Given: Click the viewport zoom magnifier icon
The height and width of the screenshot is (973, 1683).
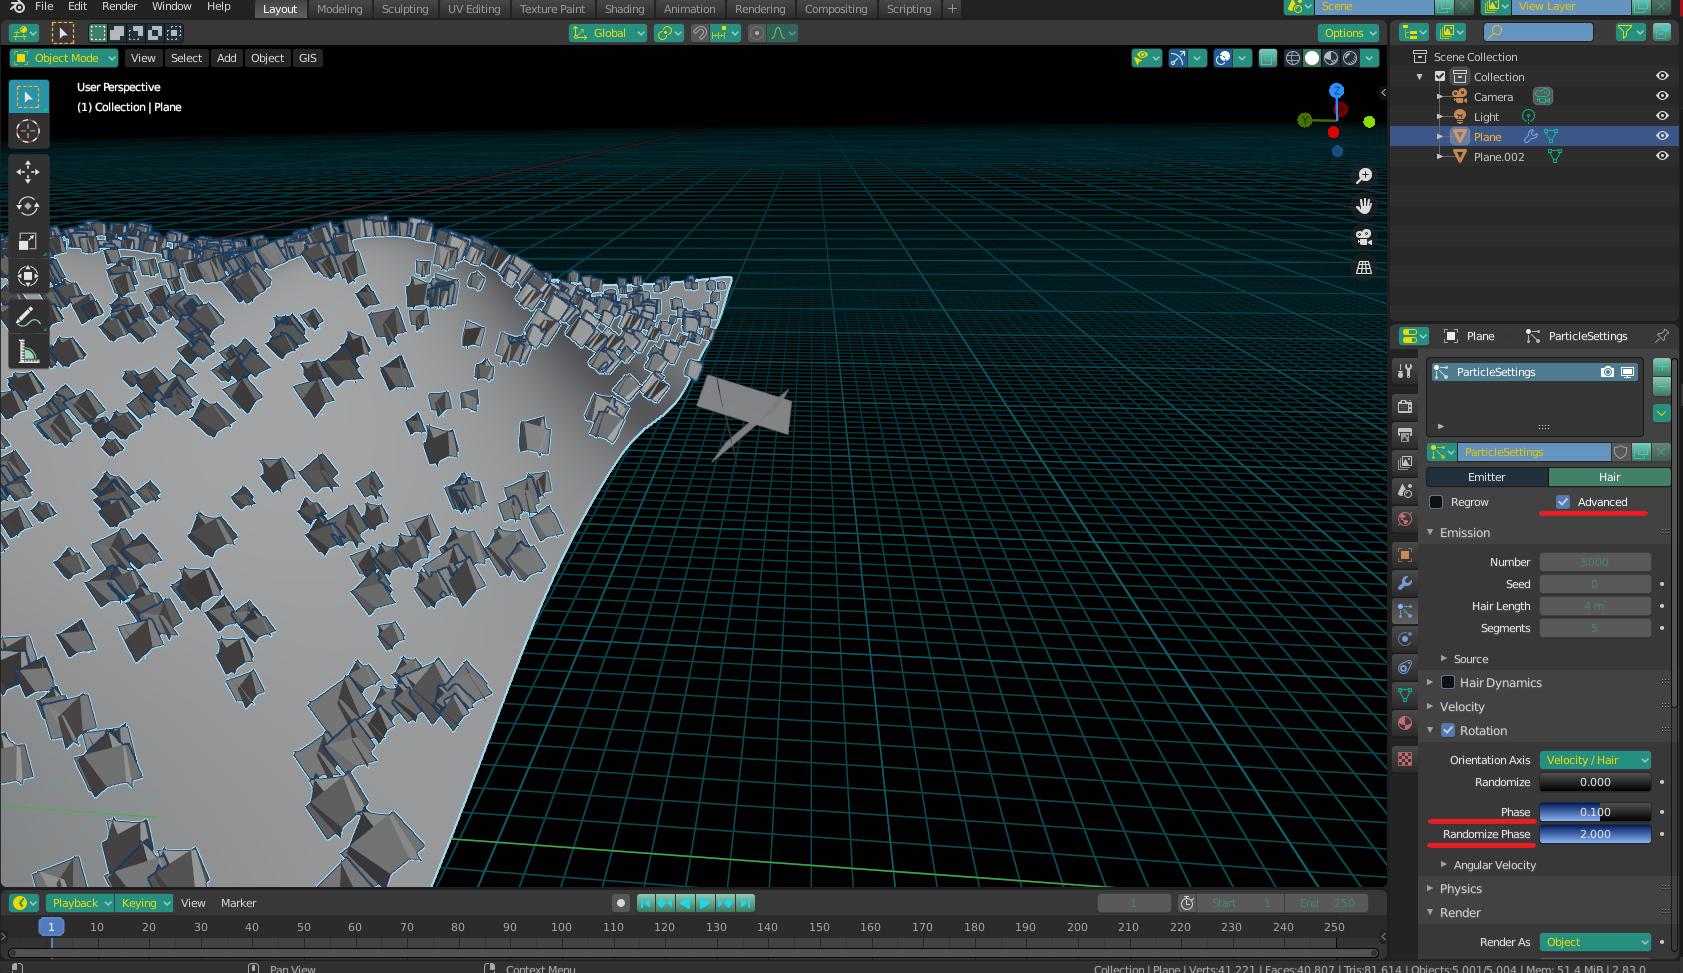Looking at the screenshot, I should pos(1364,176).
